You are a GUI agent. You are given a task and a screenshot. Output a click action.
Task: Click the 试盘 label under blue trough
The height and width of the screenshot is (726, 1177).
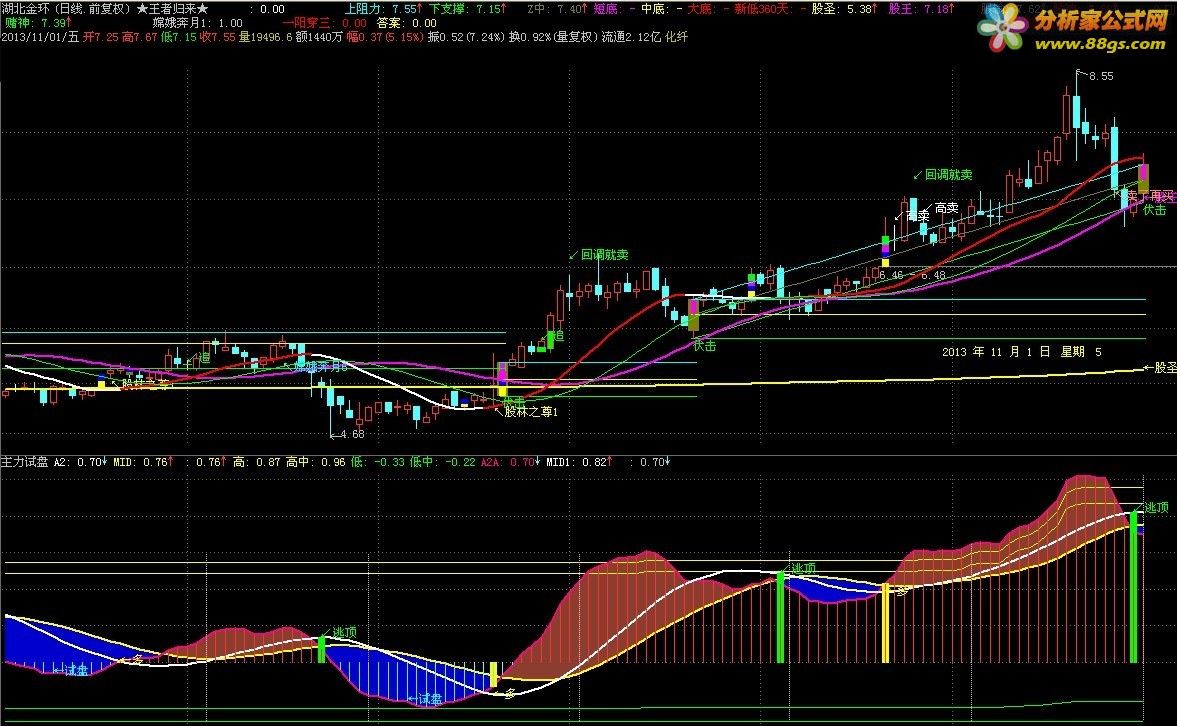(429, 699)
